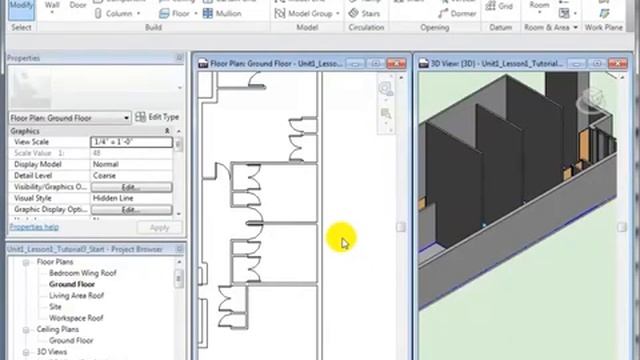Image resolution: width=640 pixels, height=360 pixels.
Task: Select Ground Floor under Floor Plans
Action: point(72,284)
